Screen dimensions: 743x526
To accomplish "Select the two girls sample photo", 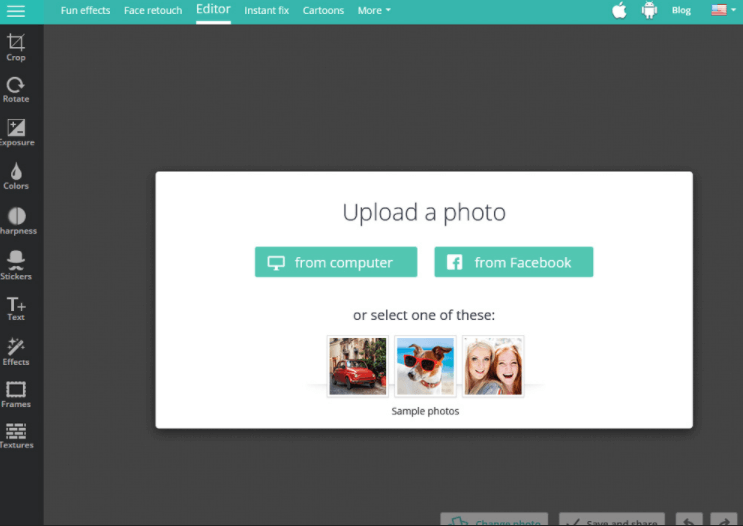I will click(493, 366).
